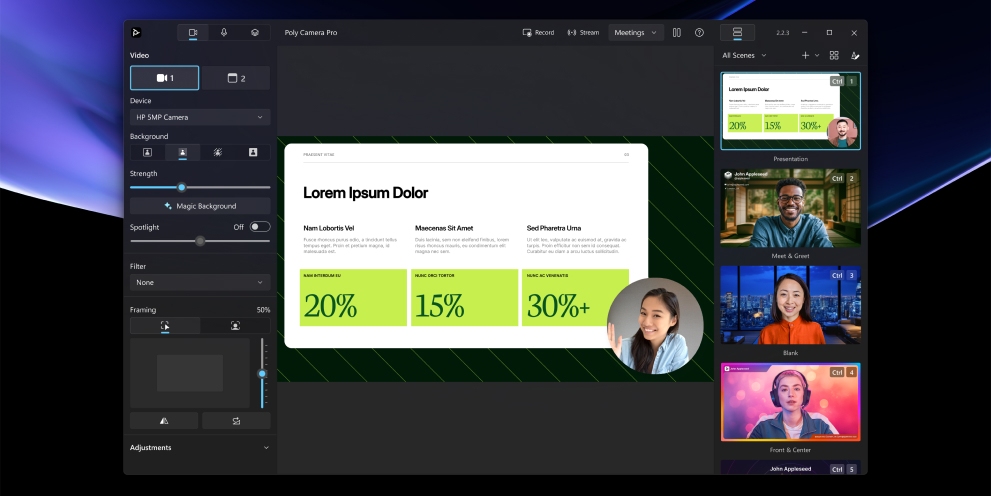
Task: Click the help question mark icon
Action: click(x=699, y=32)
